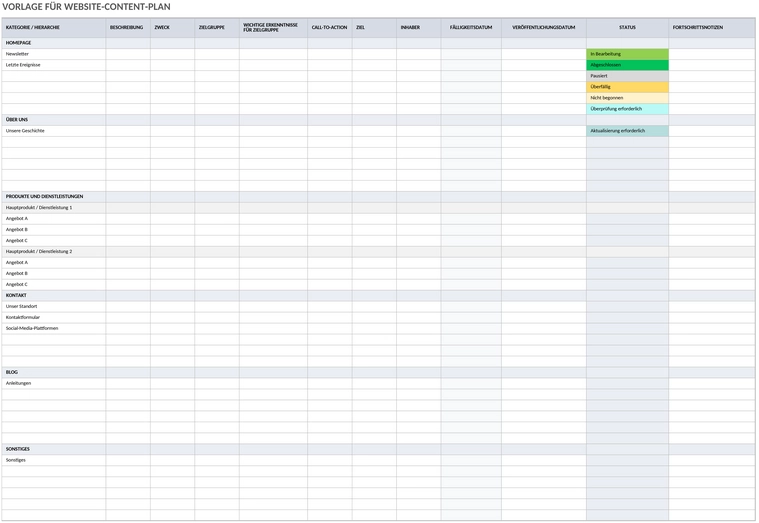Click the 'ZWECK' column header
Image resolution: width=759 pixels, height=523 pixels.
coord(172,28)
